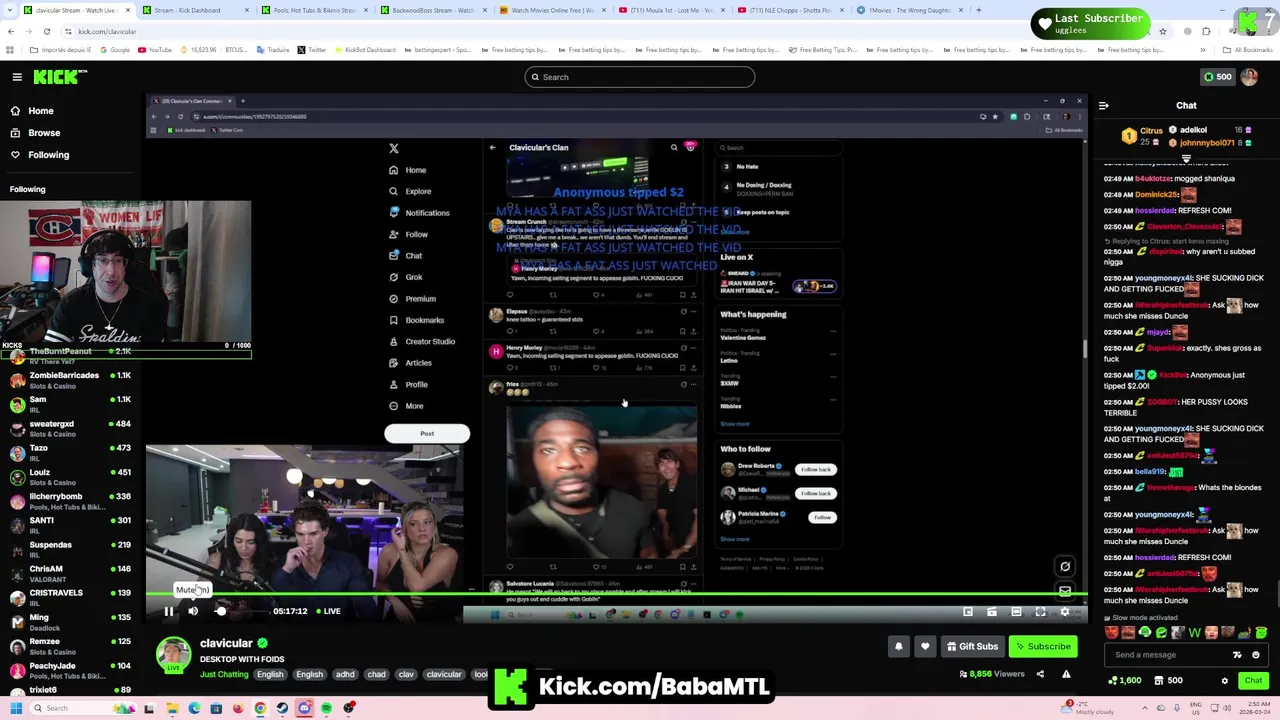Collapse the chat panel arrow icon
Image resolution: width=1280 pixels, height=720 pixels.
coord(1103,105)
